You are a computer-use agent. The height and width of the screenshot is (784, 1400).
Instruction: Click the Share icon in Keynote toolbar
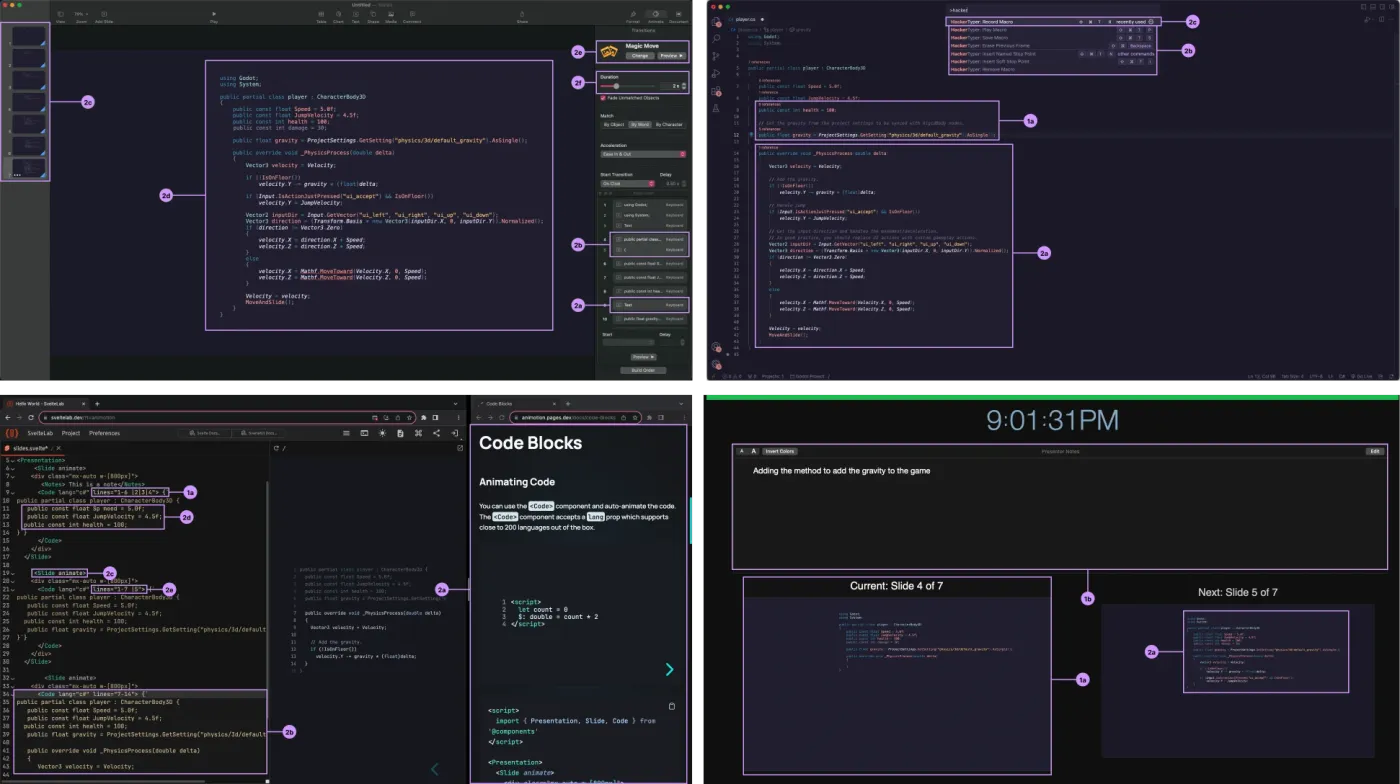[x=522, y=14]
